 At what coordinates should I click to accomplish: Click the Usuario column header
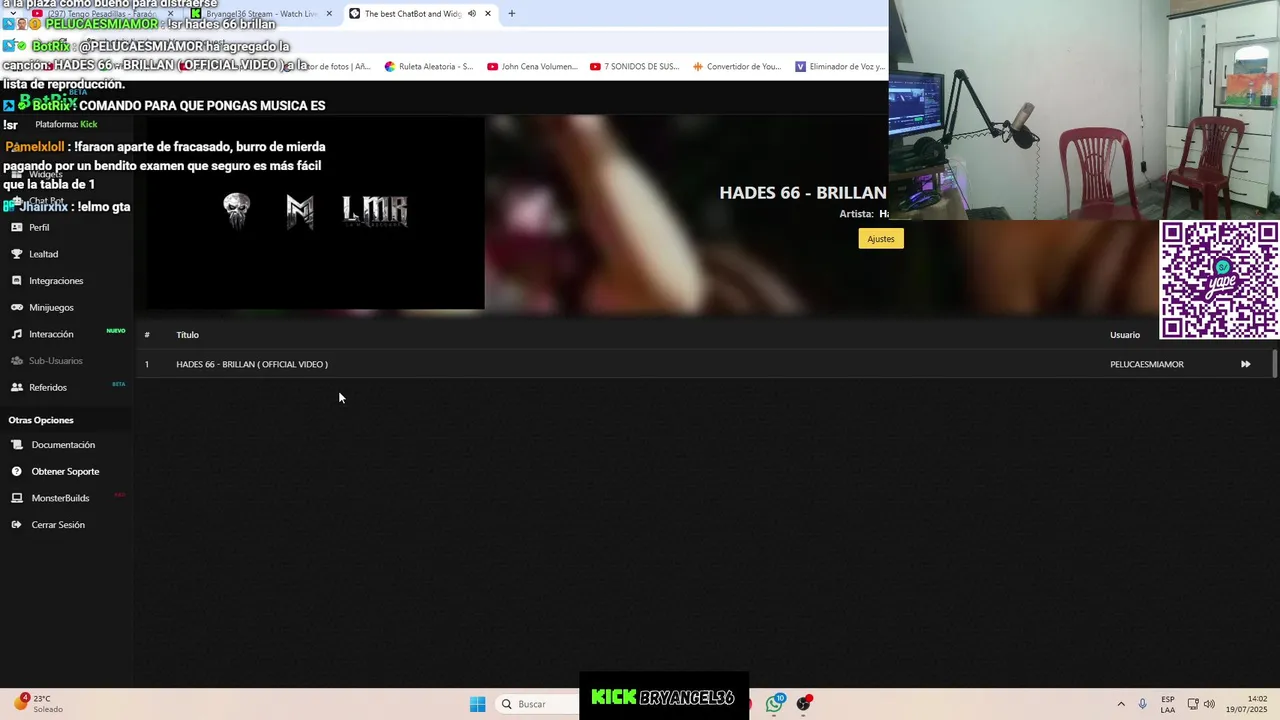1125,335
